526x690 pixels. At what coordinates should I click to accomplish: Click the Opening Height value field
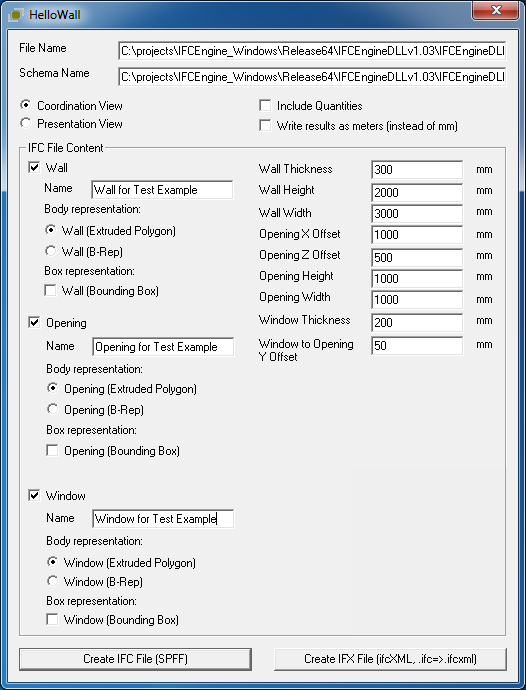(x=417, y=279)
